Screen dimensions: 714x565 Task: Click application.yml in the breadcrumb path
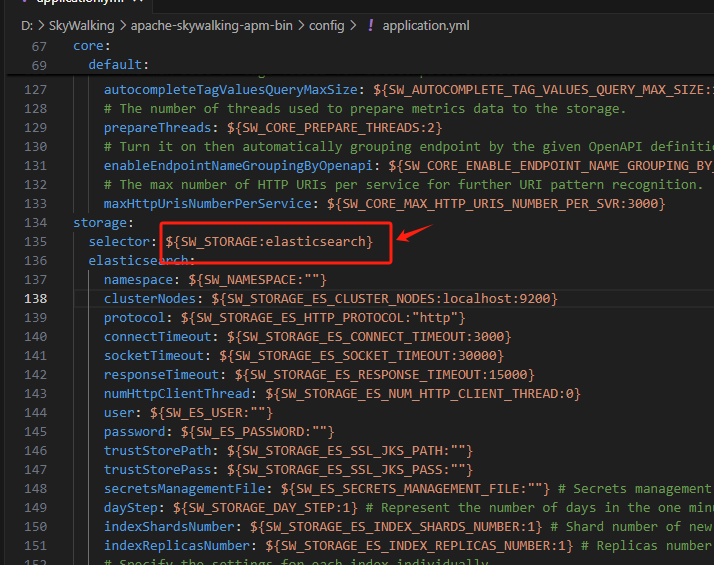[x=426, y=25]
